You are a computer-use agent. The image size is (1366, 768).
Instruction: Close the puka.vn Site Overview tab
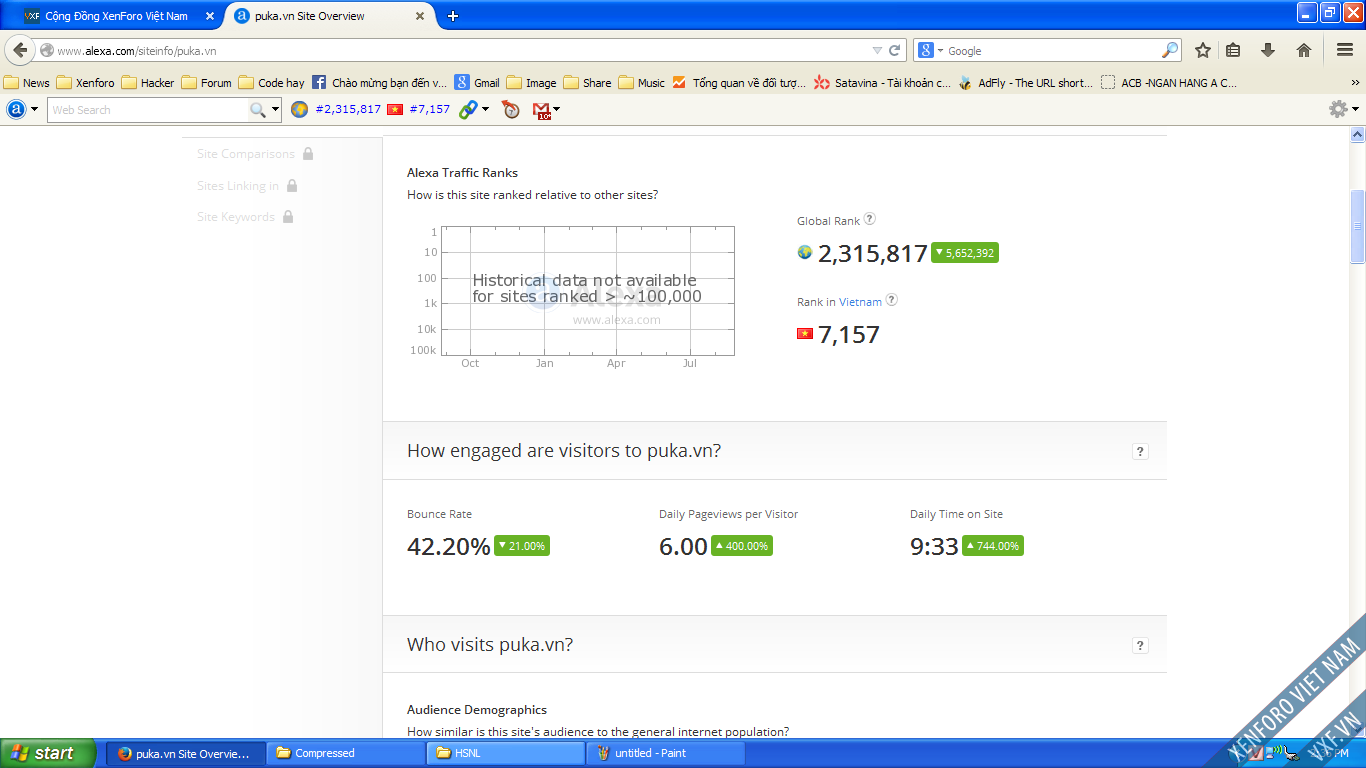point(421,16)
